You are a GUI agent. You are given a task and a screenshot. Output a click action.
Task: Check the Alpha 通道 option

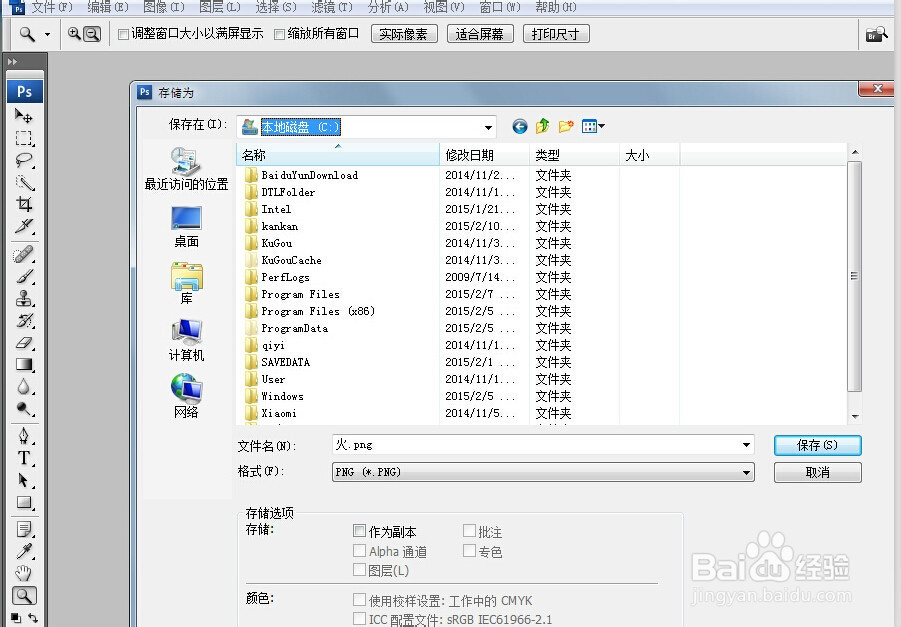(x=358, y=550)
